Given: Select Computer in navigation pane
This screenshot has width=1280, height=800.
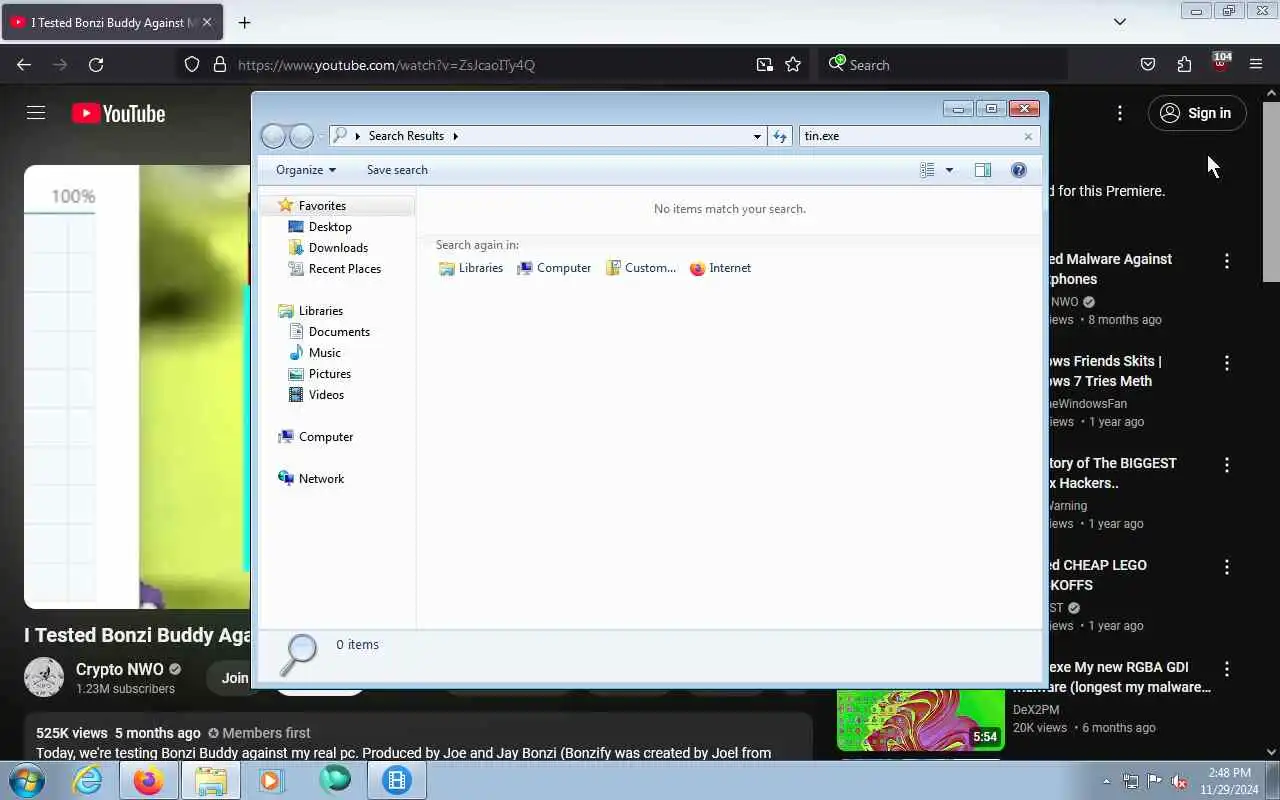Looking at the screenshot, I should (325, 437).
